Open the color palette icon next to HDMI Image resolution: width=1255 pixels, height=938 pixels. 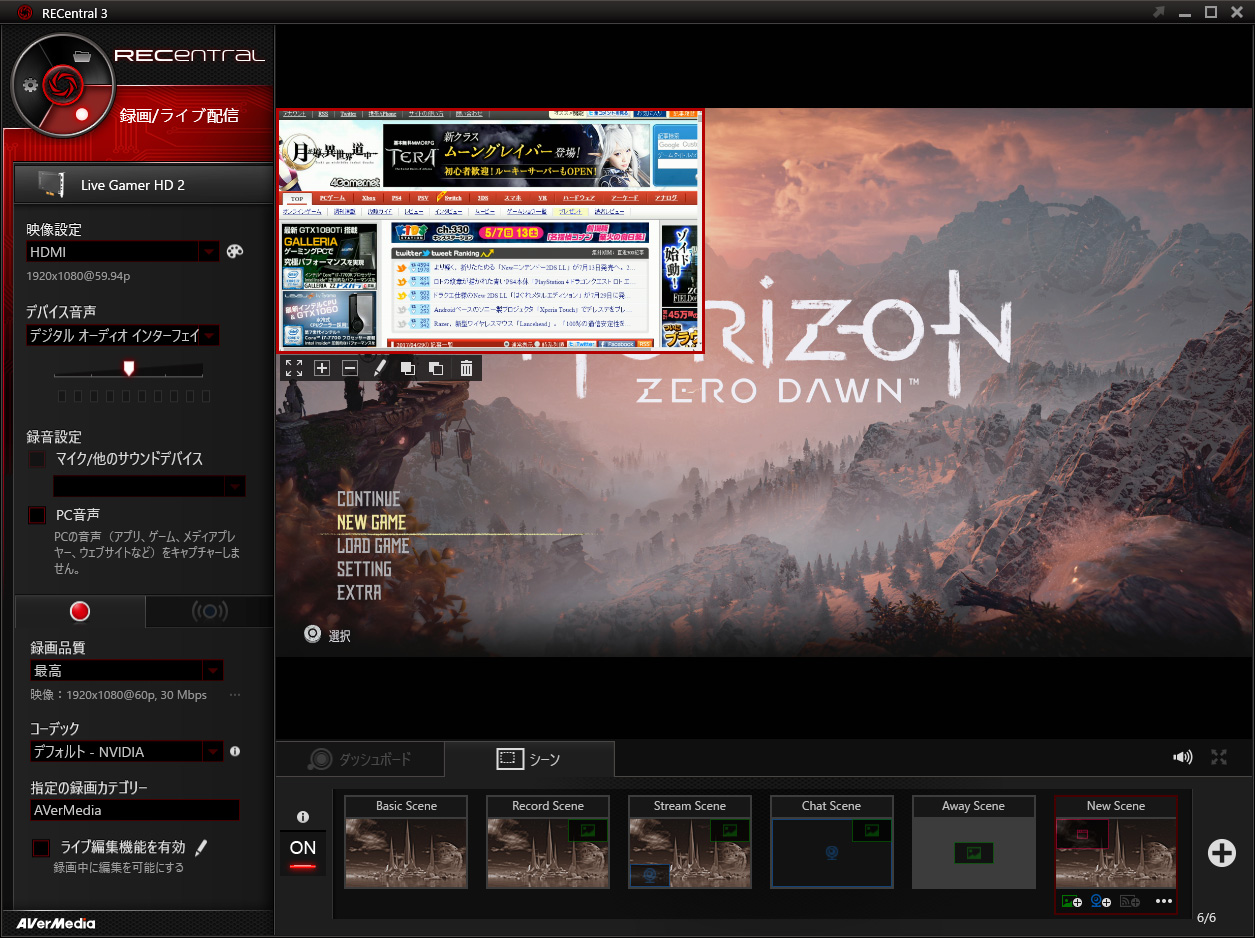point(235,251)
